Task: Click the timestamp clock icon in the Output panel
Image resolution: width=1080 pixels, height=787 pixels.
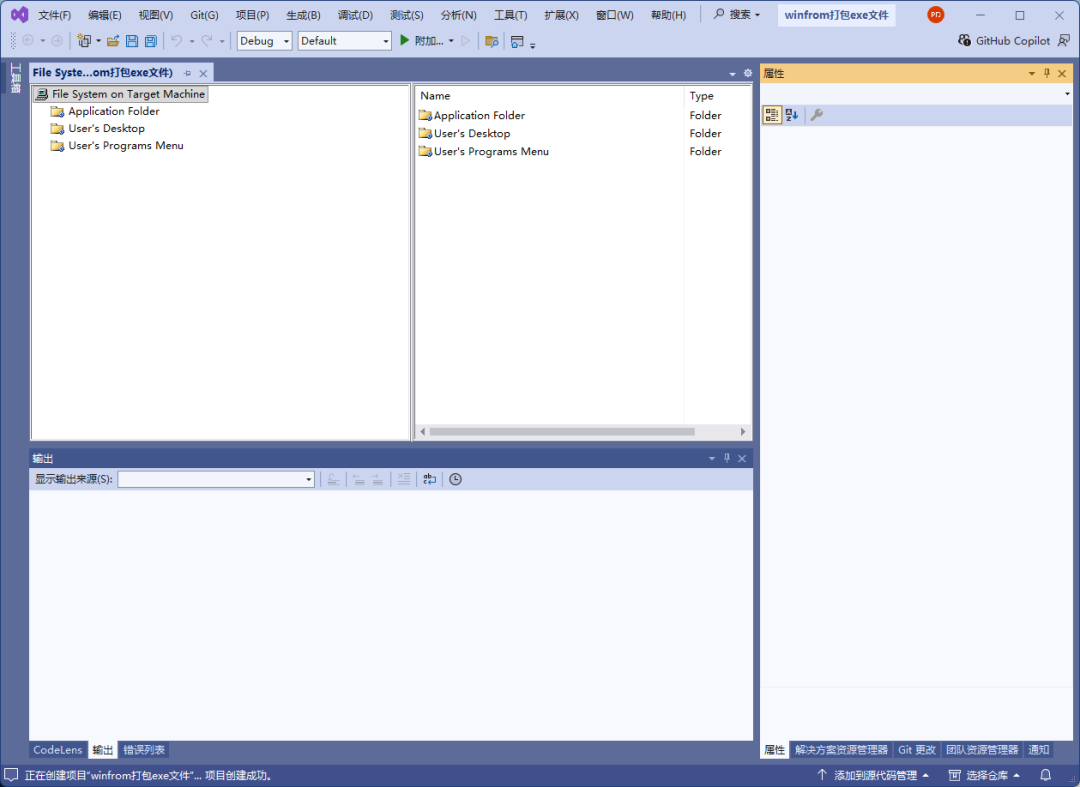Action: click(x=455, y=479)
